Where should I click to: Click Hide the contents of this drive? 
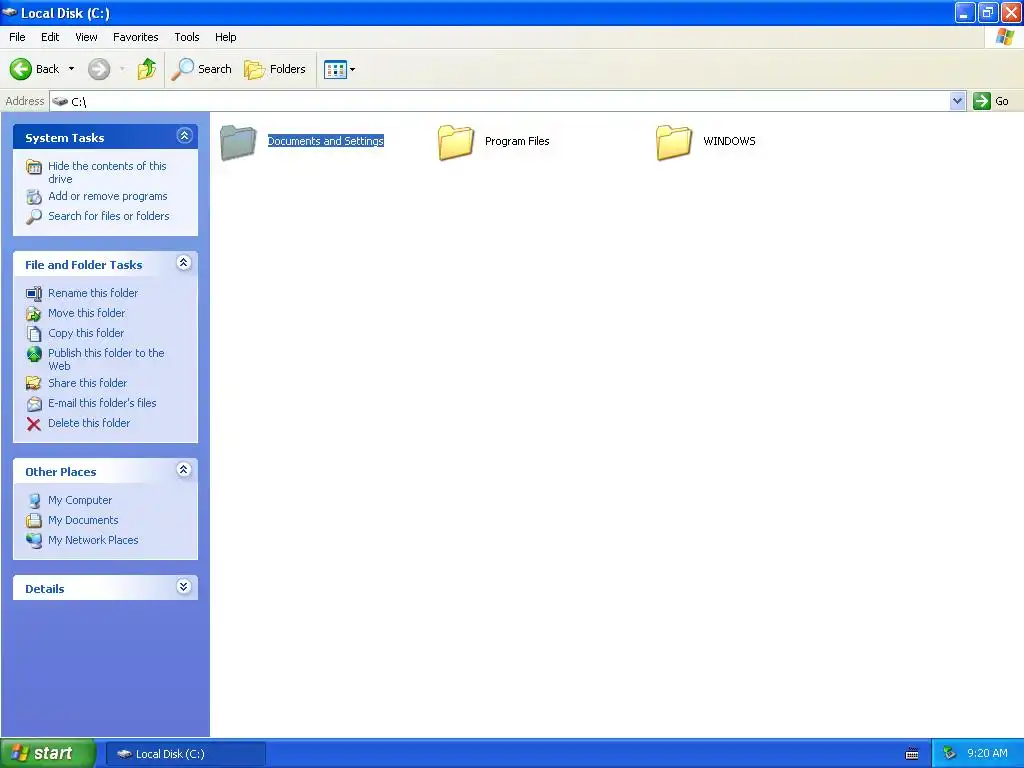click(107, 172)
